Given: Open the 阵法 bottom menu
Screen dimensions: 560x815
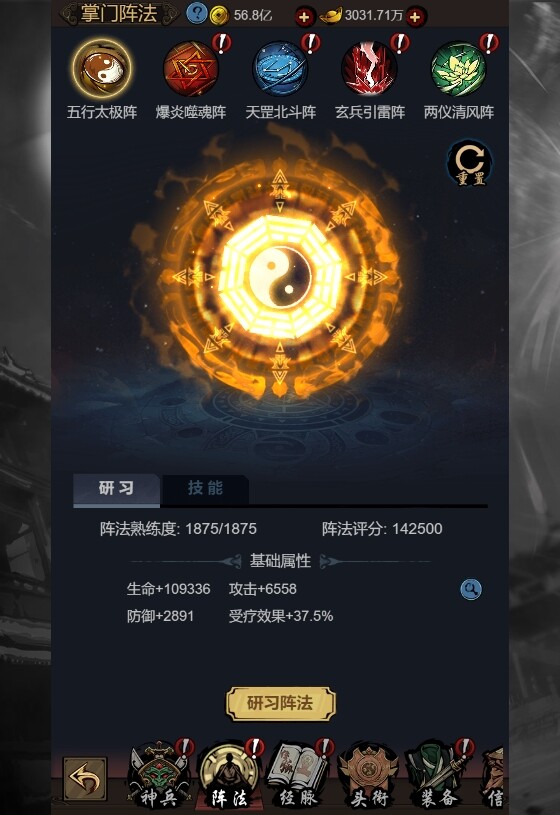Looking at the screenshot, I should (x=229, y=775).
